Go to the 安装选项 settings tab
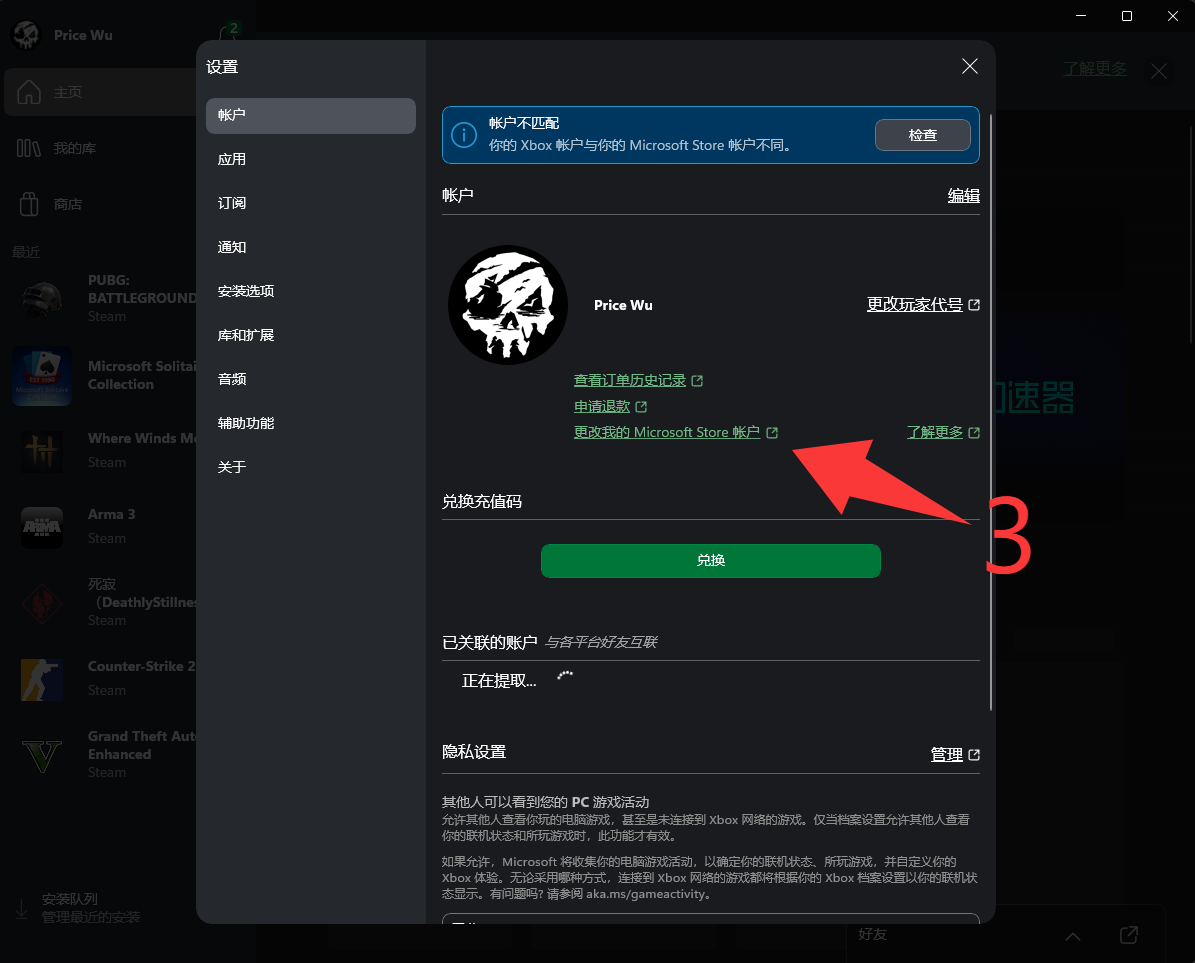Image resolution: width=1195 pixels, height=963 pixels. [x=310, y=291]
